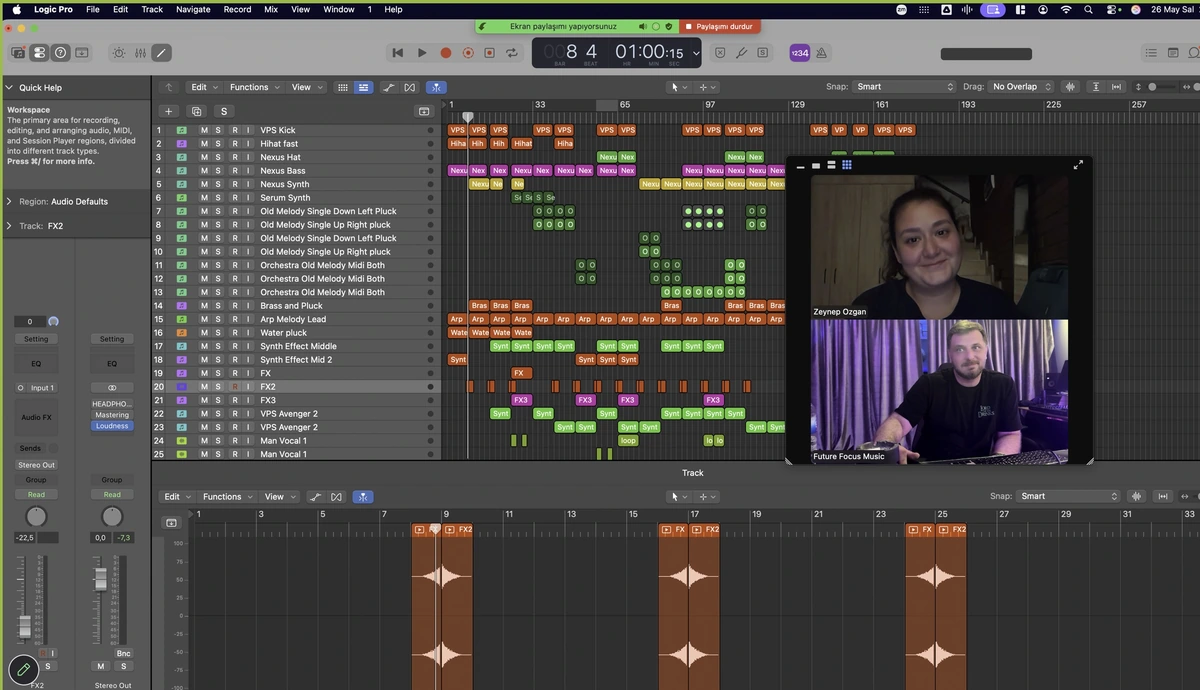The height and width of the screenshot is (690, 1200).
Task: Open the List Editors icon
Action: pos(1149,52)
